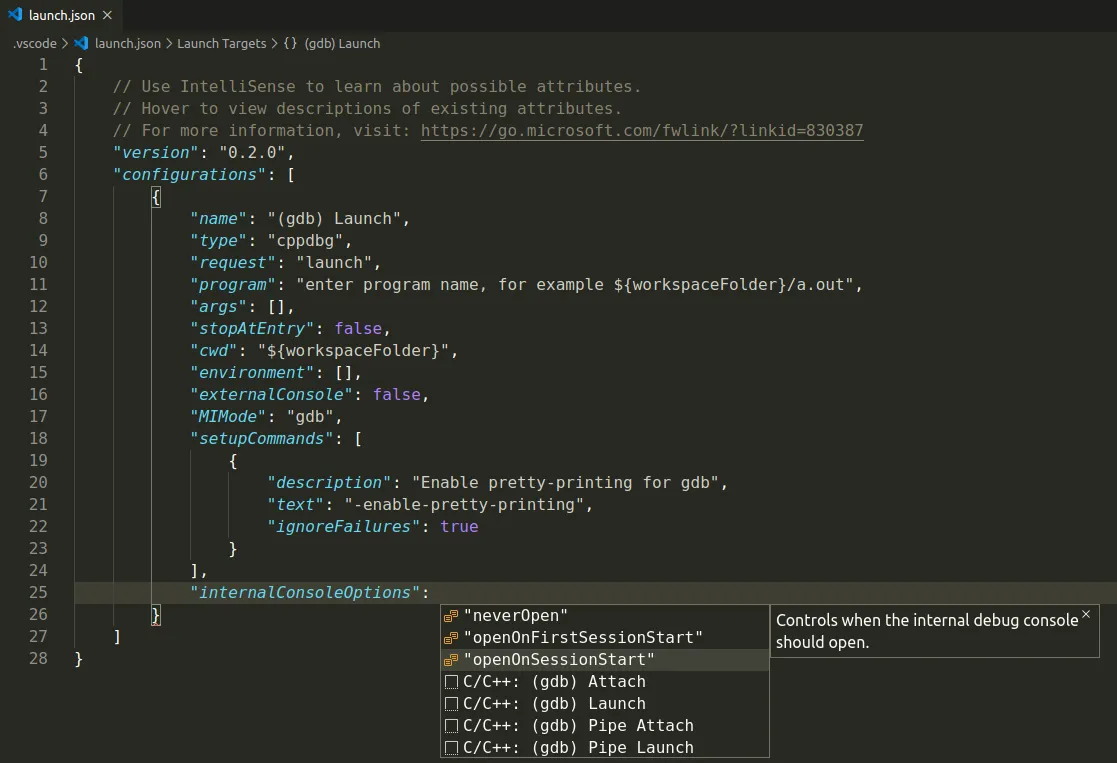Click the stopAtEntry false value
The image size is (1117, 763).
coord(358,328)
